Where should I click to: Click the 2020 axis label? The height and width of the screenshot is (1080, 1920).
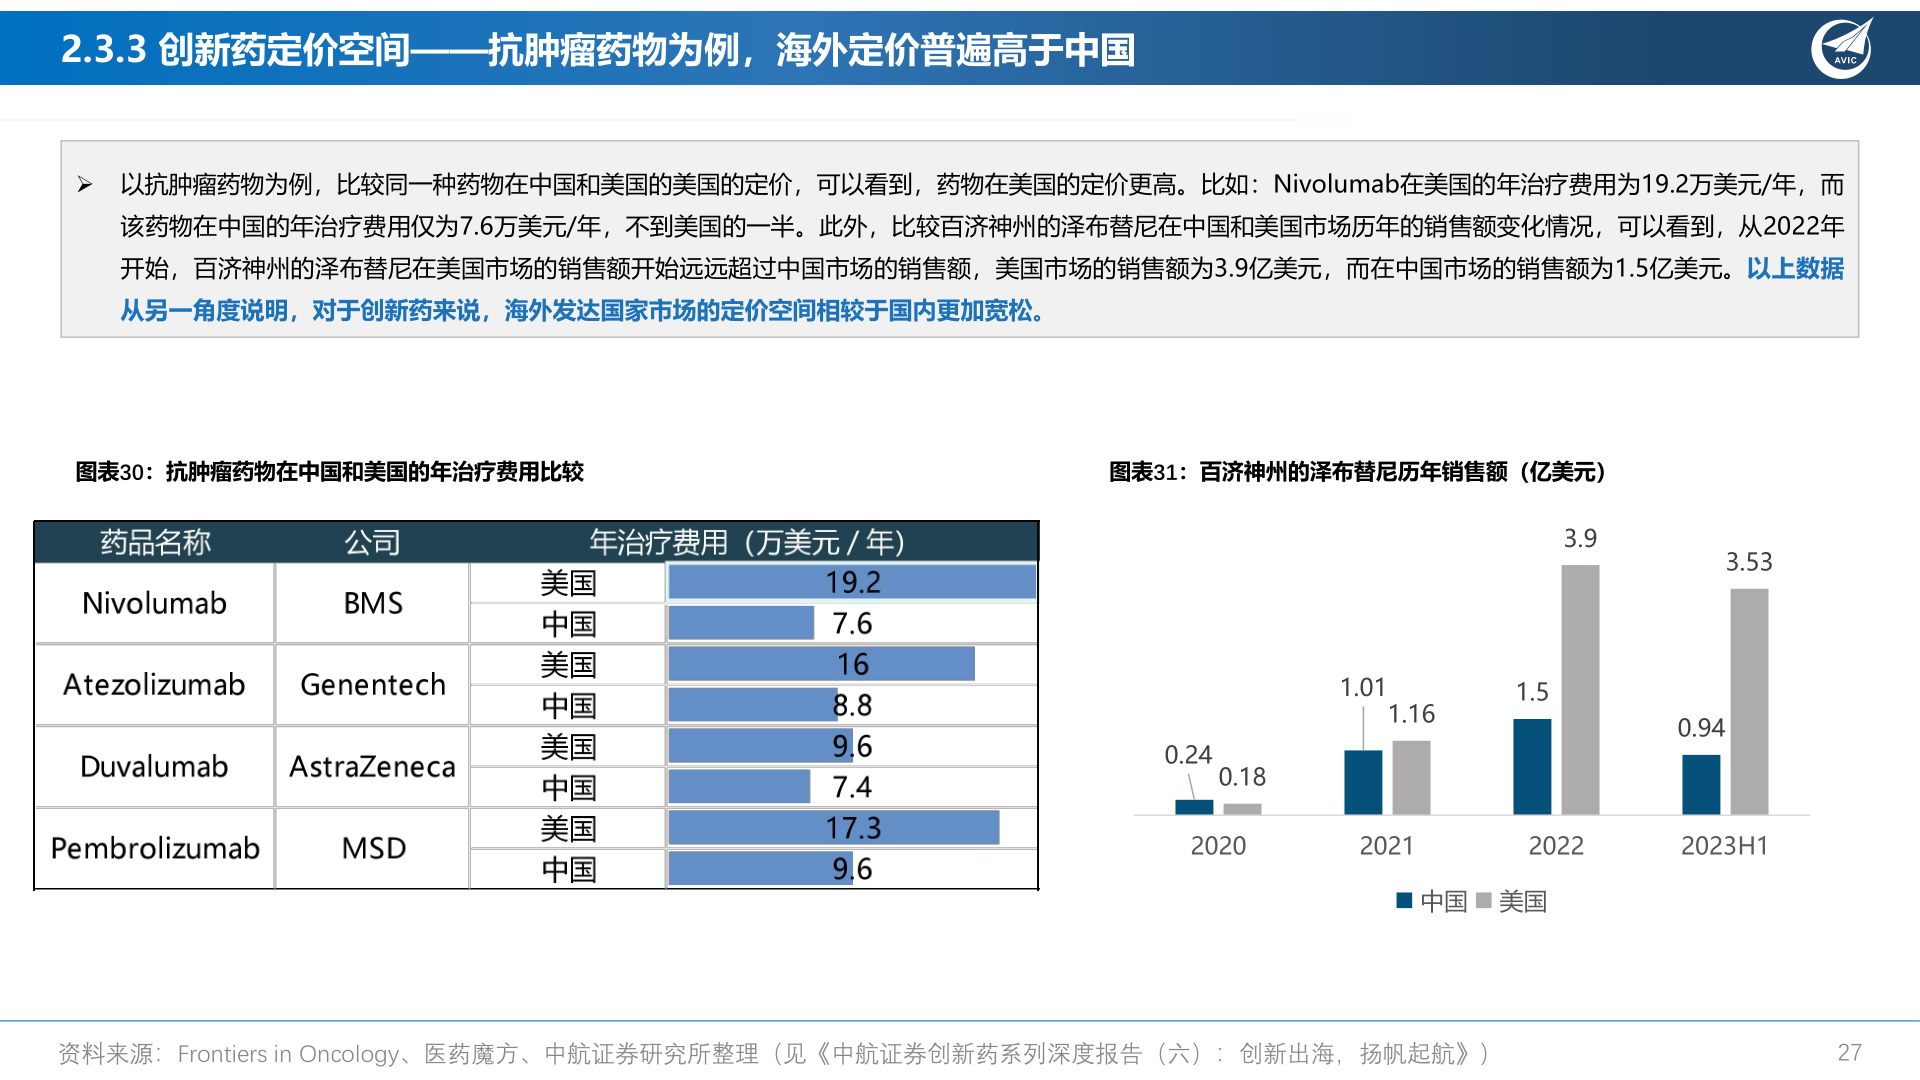(1218, 846)
